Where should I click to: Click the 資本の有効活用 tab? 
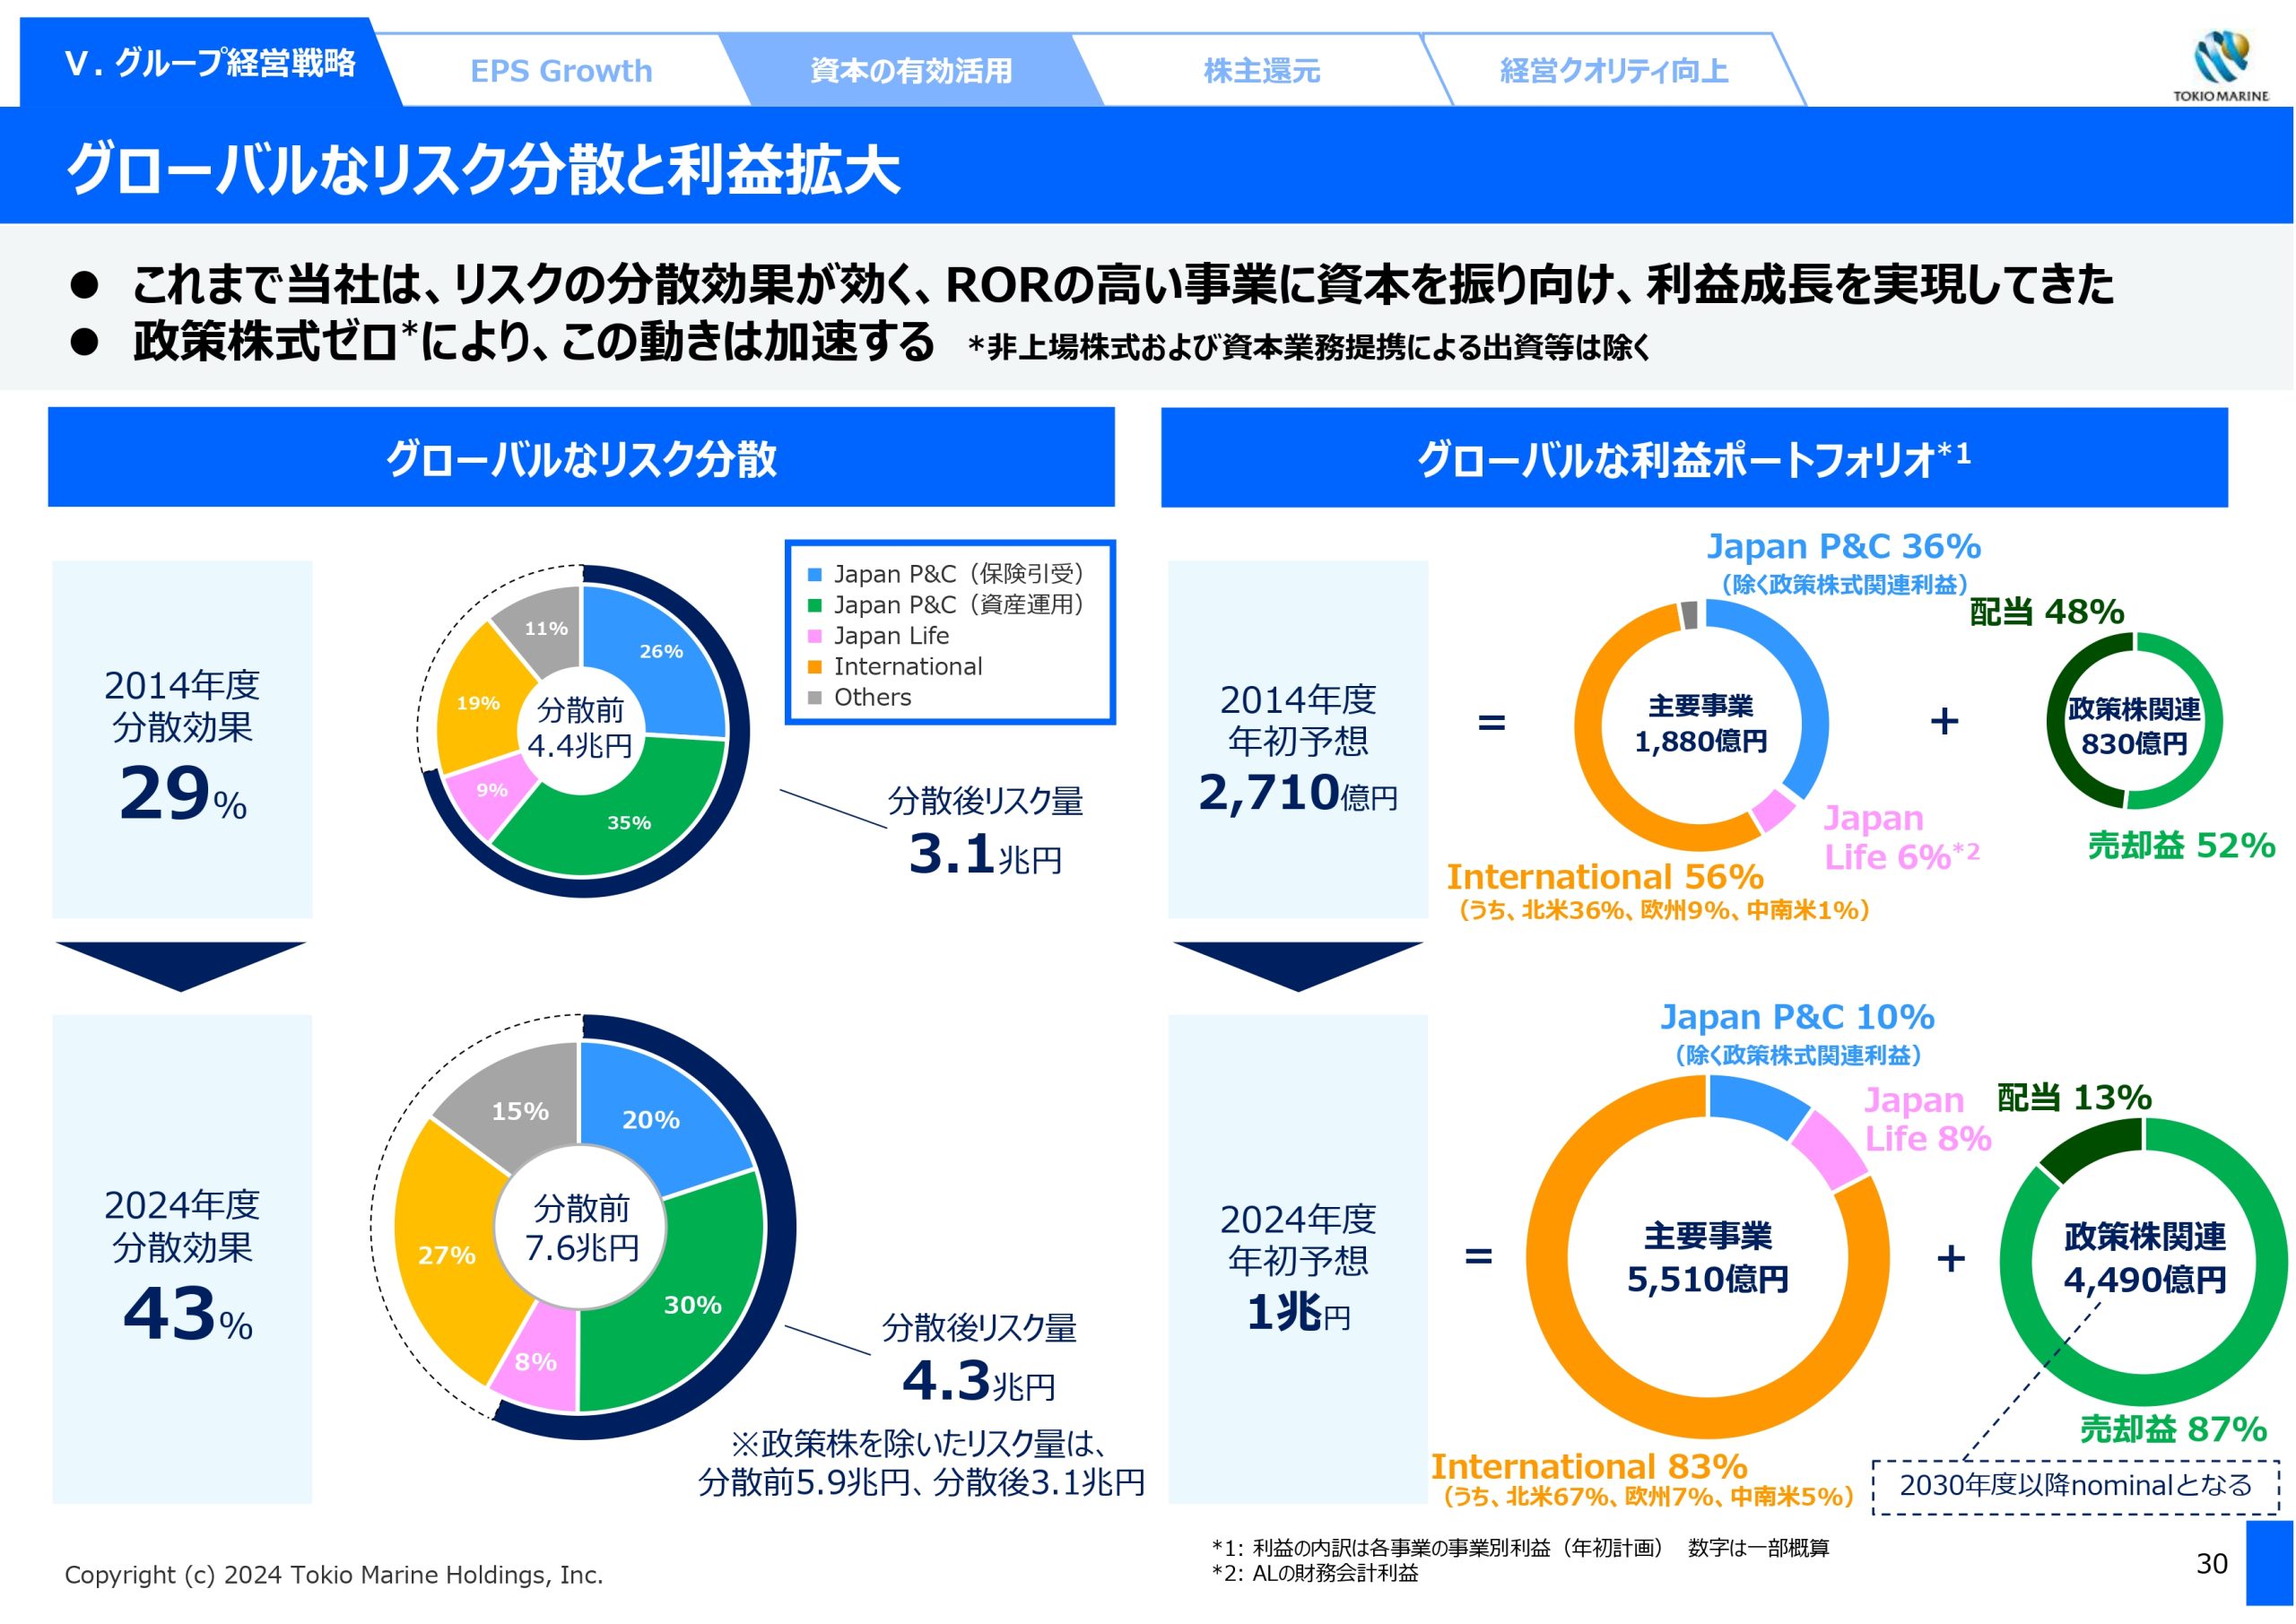point(910,71)
